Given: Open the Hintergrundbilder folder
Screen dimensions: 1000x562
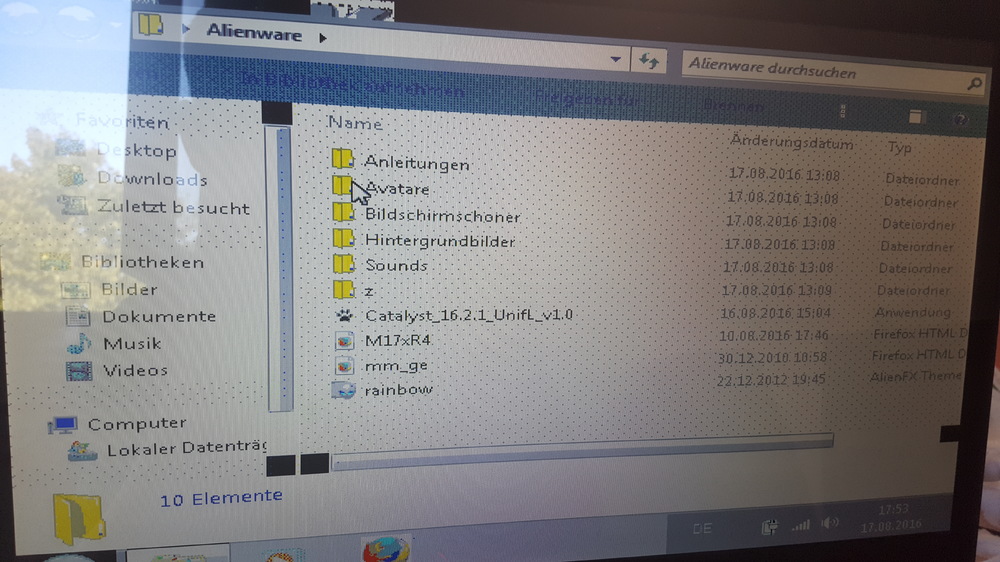Looking at the screenshot, I should click(439, 241).
